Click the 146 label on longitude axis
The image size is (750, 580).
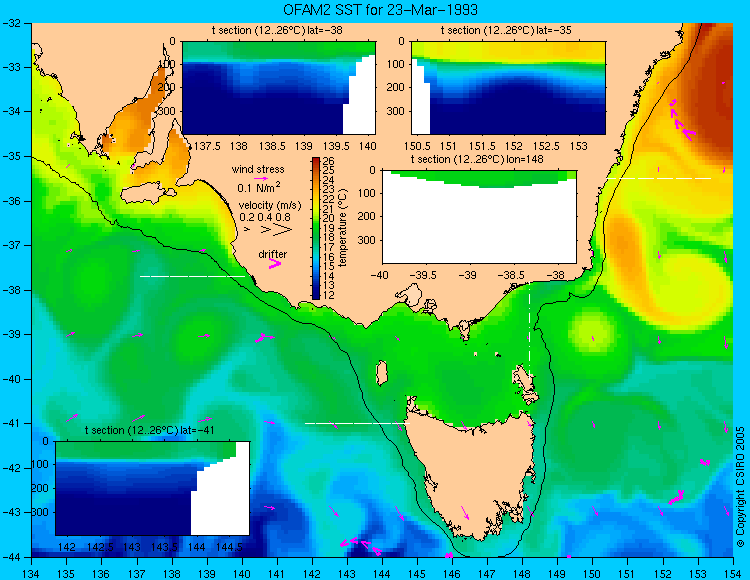(x=452, y=573)
